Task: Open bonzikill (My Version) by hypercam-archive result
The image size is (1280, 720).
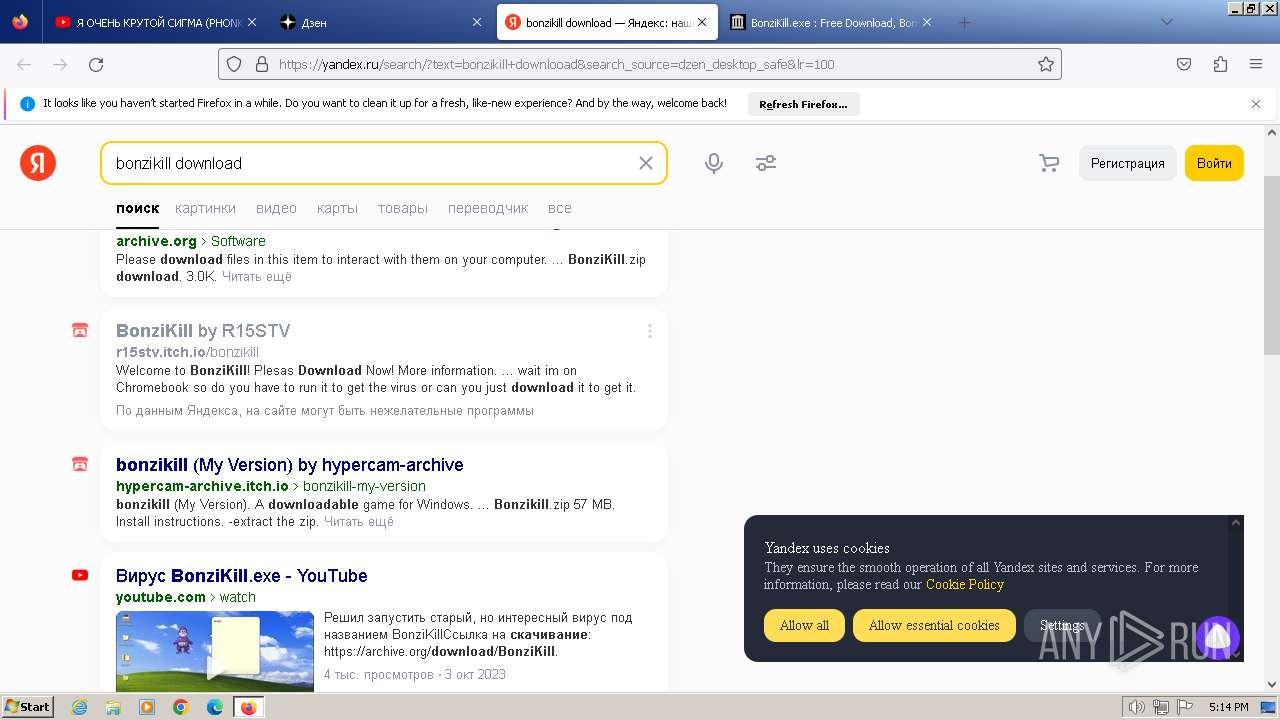Action: click(x=290, y=465)
